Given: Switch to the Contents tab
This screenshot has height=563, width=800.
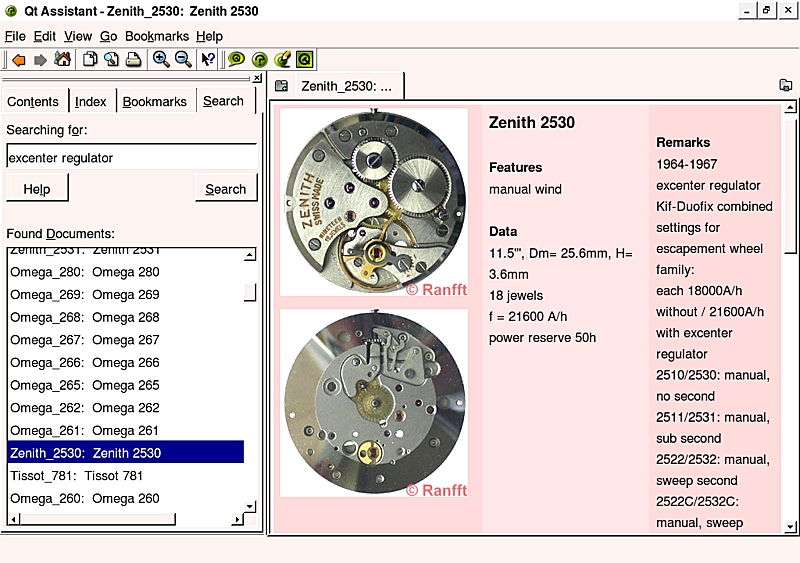Looking at the screenshot, I should point(33,102).
